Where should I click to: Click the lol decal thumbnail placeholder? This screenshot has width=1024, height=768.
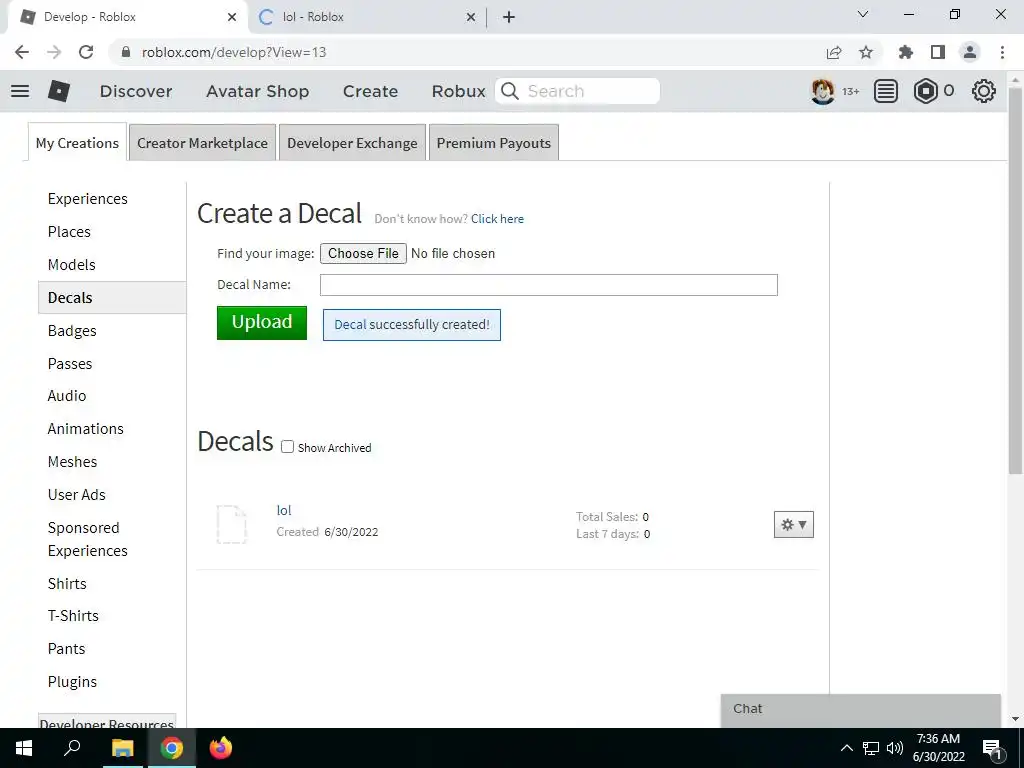231,524
